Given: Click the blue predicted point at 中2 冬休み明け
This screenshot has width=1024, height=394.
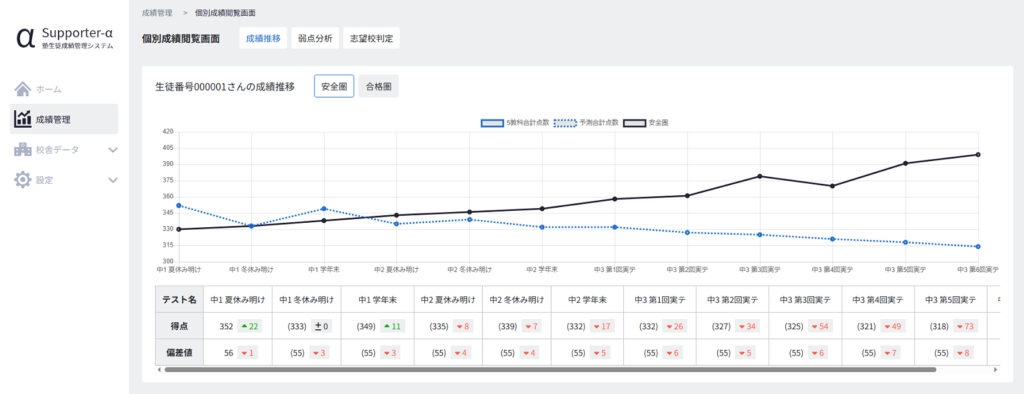Looking at the screenshot, I should pos(470,220).
